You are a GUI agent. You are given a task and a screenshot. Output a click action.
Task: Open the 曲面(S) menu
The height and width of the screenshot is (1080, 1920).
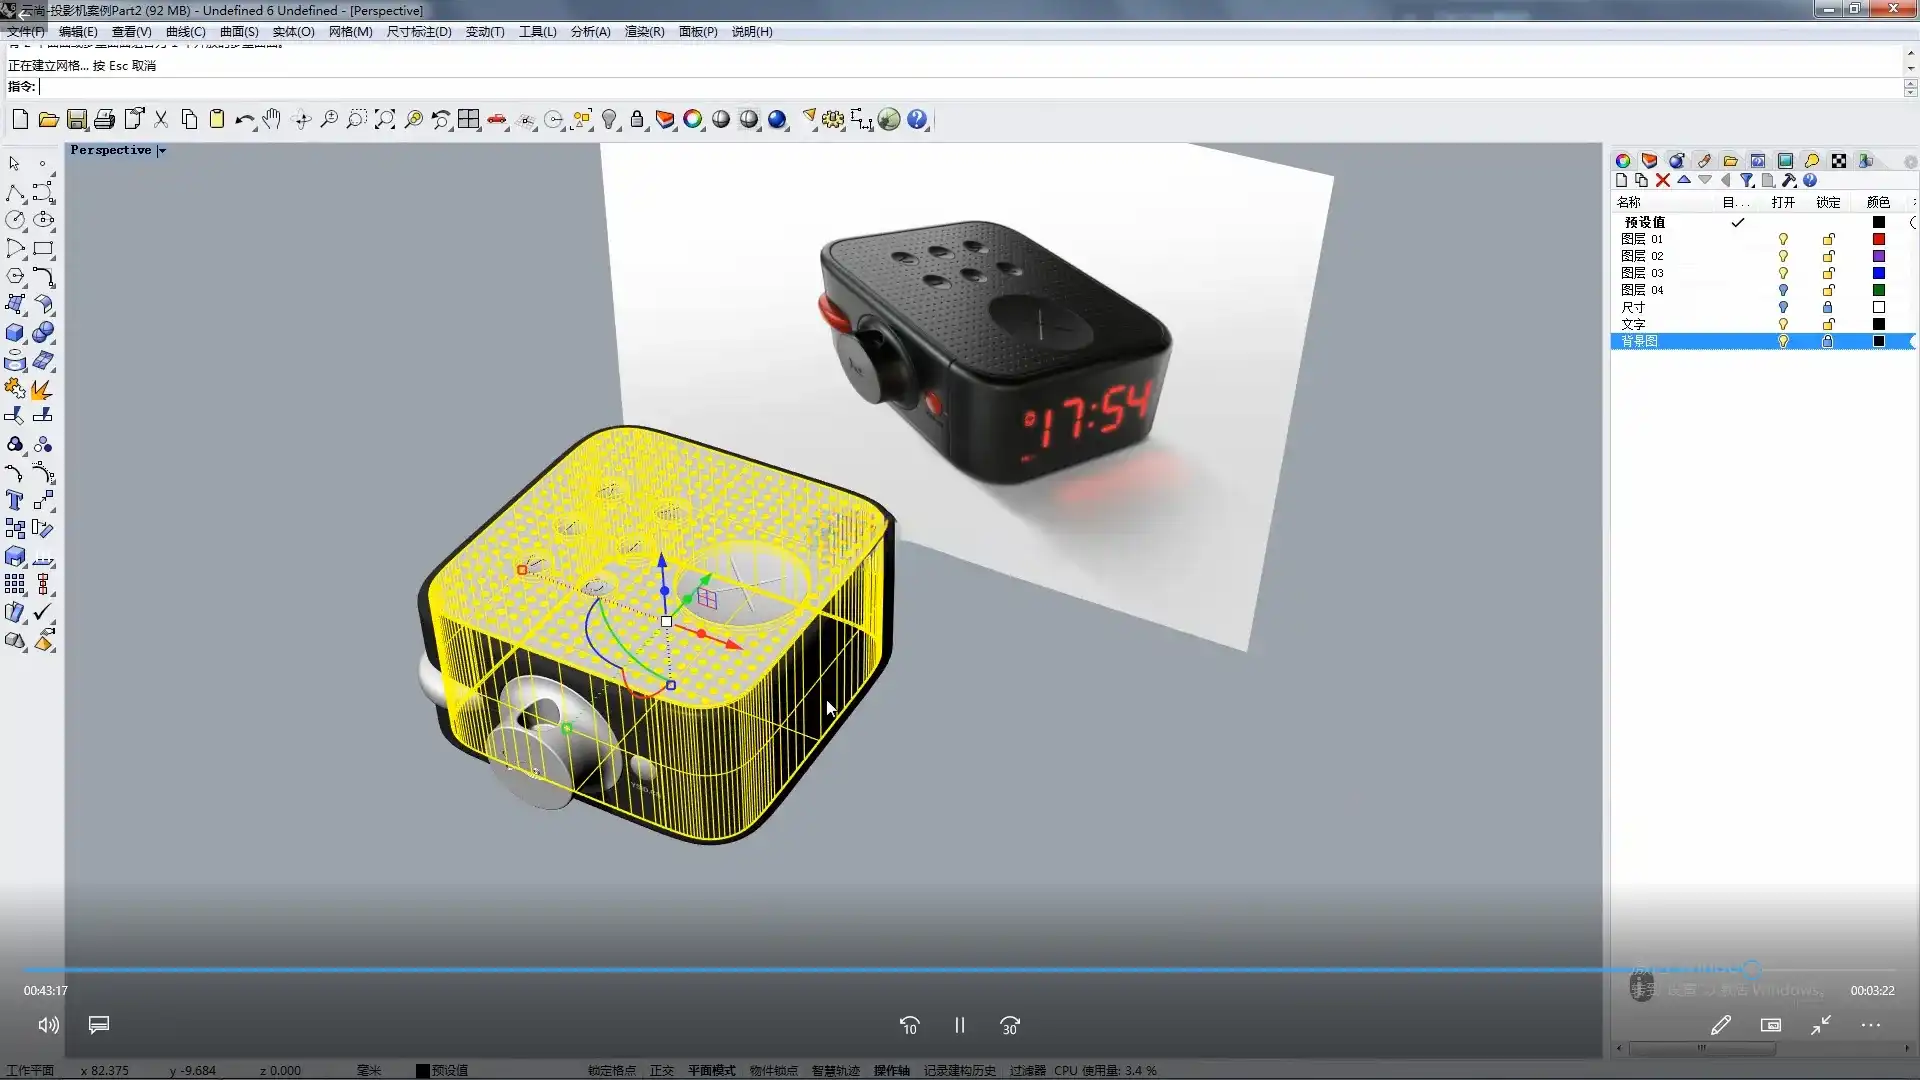pos(239,32)
